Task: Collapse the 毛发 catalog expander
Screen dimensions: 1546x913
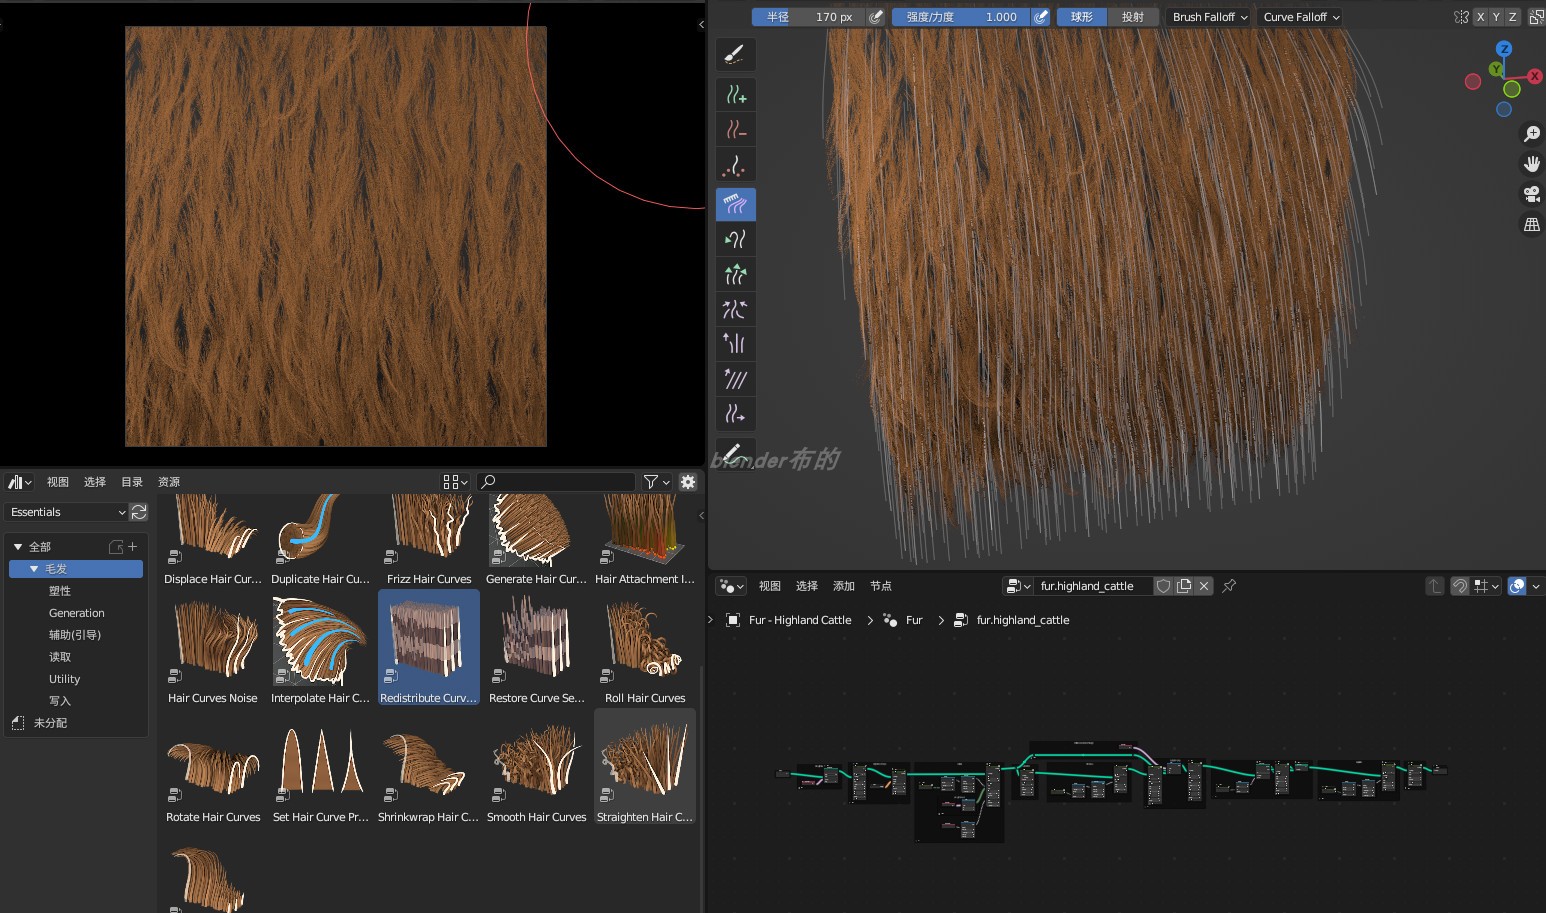Action: pyautogui.click(x=33, y=569)
